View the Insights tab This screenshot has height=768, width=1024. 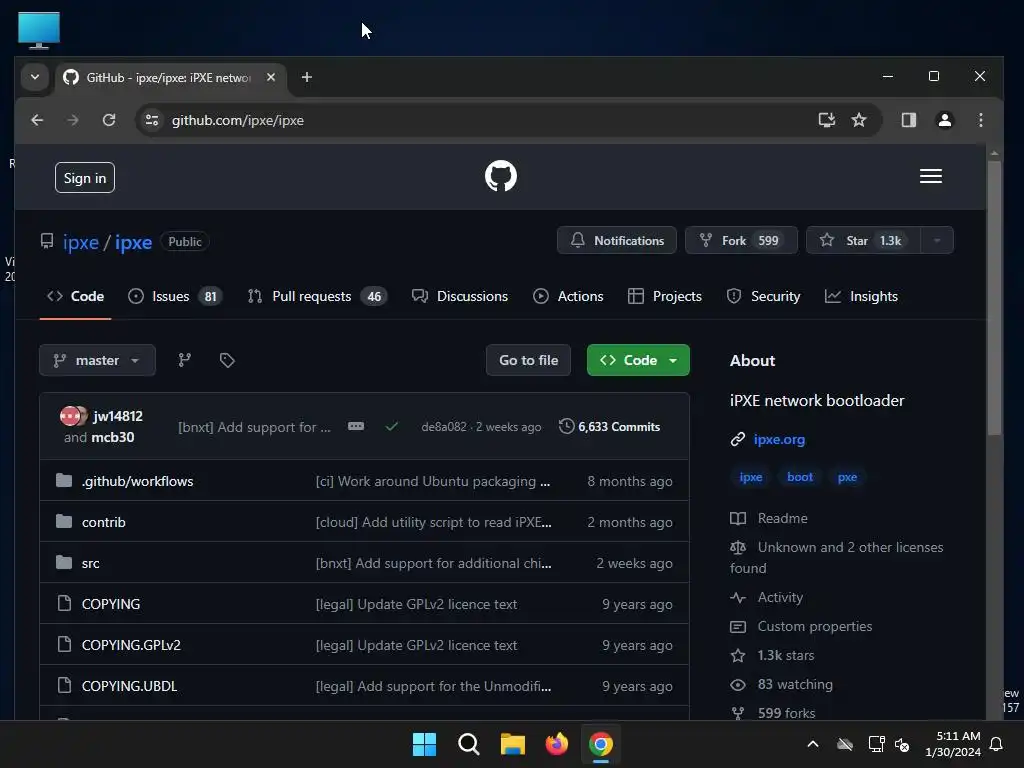(861, 296)
